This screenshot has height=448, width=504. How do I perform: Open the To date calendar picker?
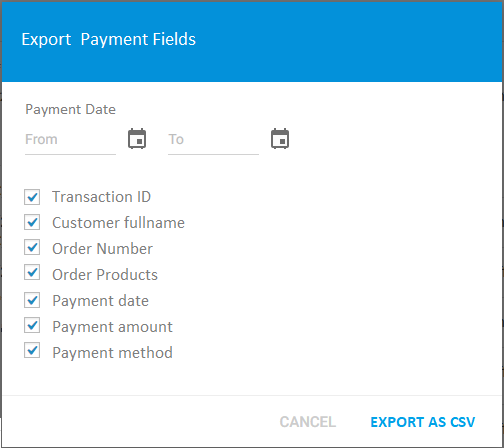tap(280, 138)
